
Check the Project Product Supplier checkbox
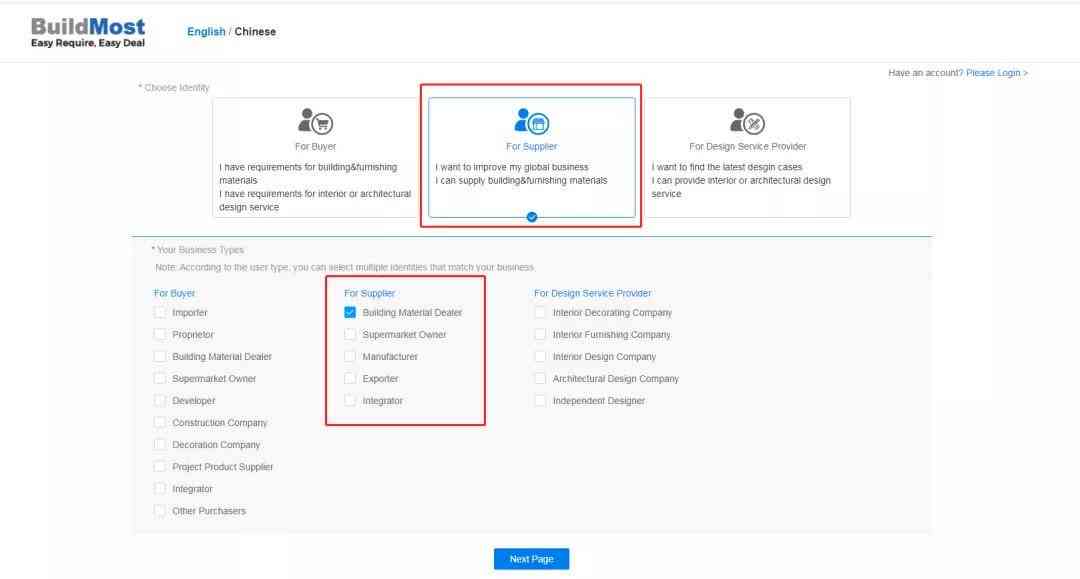pyautogui.click(x=160, y=467)
